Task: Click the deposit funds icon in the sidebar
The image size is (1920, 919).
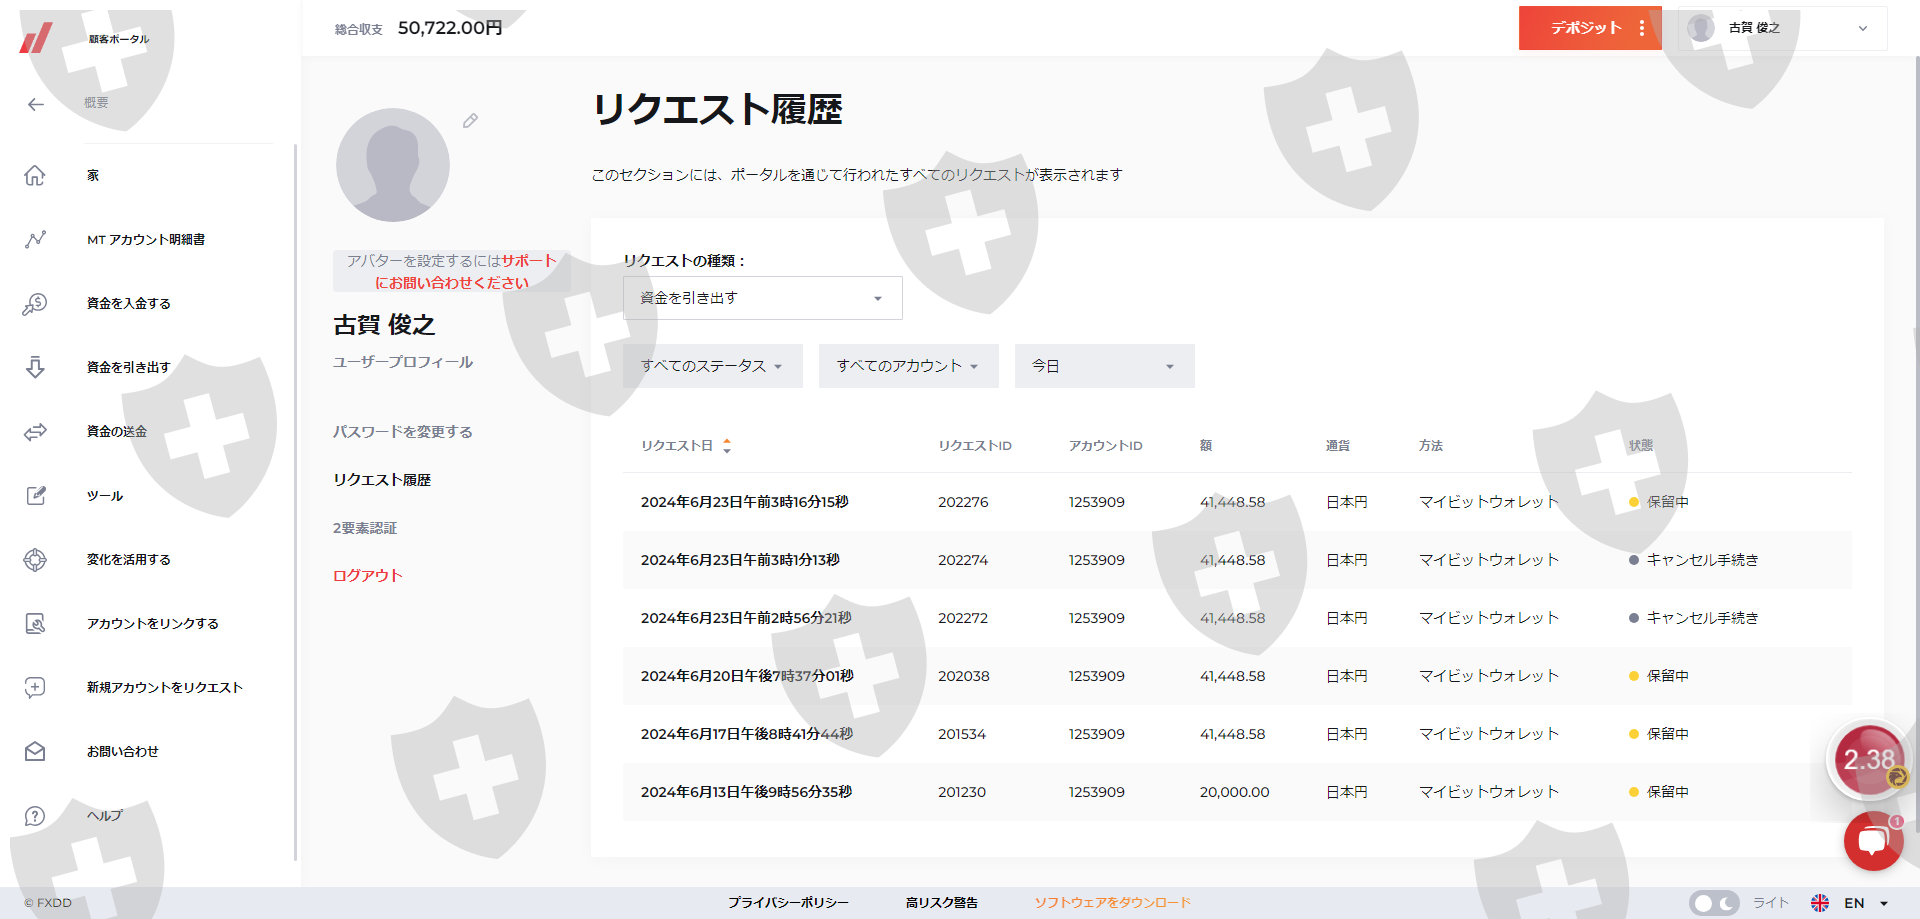Action: coord(35,304)
